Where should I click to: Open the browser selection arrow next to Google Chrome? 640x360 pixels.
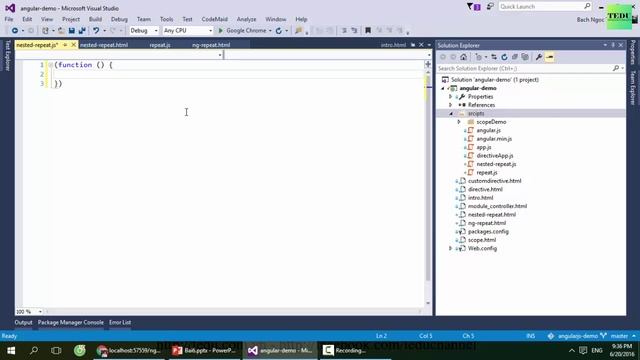[x=270, y=31]
